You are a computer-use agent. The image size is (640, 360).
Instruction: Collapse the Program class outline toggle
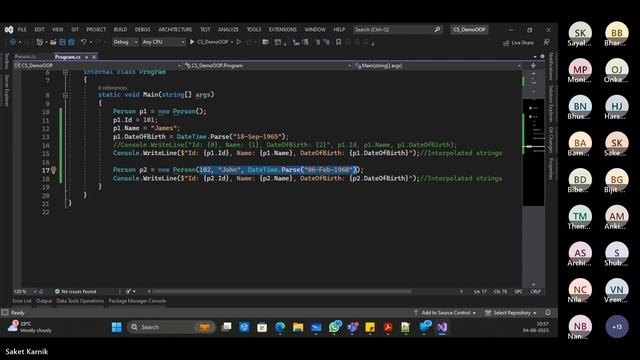65,72
